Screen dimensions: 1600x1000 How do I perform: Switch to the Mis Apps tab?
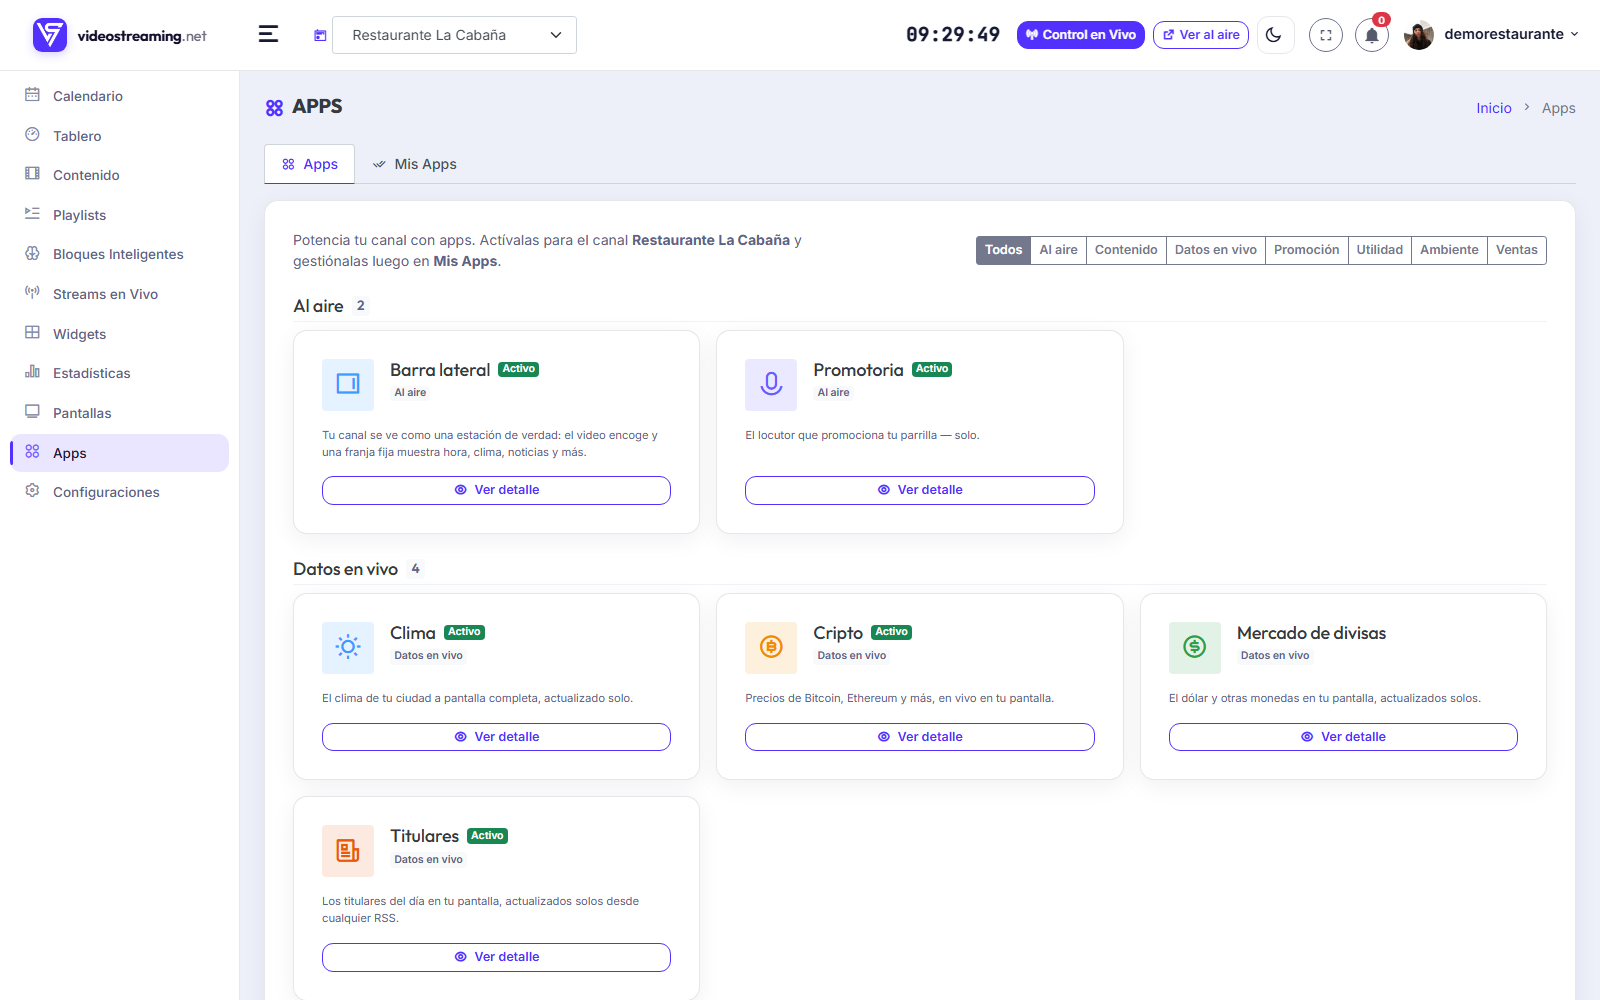(x=415, y=164)
